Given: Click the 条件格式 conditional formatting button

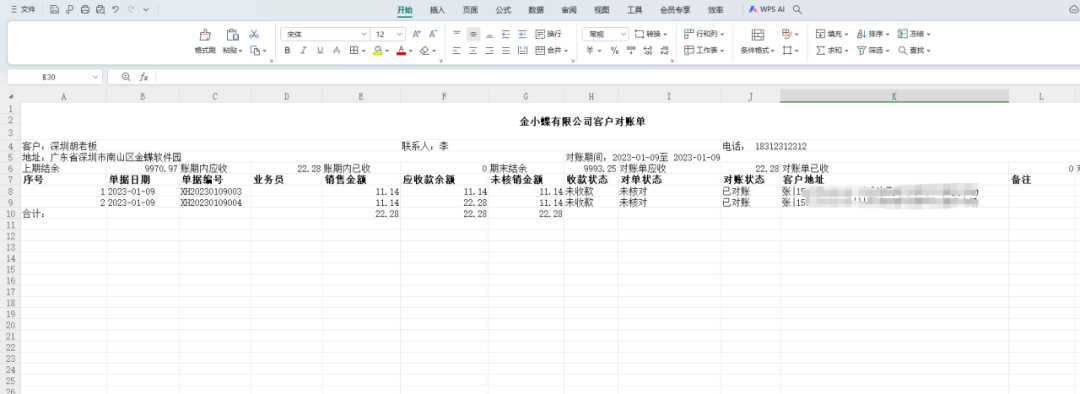Looking at the screenshot, I should (758, 50).
